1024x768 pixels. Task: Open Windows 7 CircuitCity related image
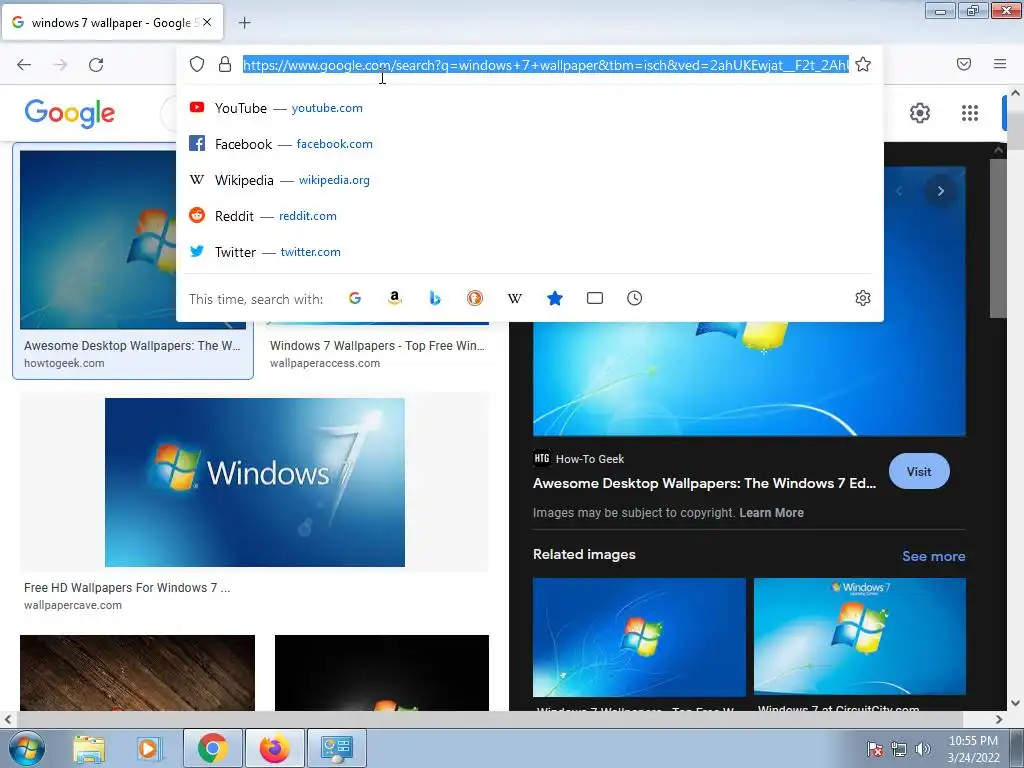tap(859, 637)
